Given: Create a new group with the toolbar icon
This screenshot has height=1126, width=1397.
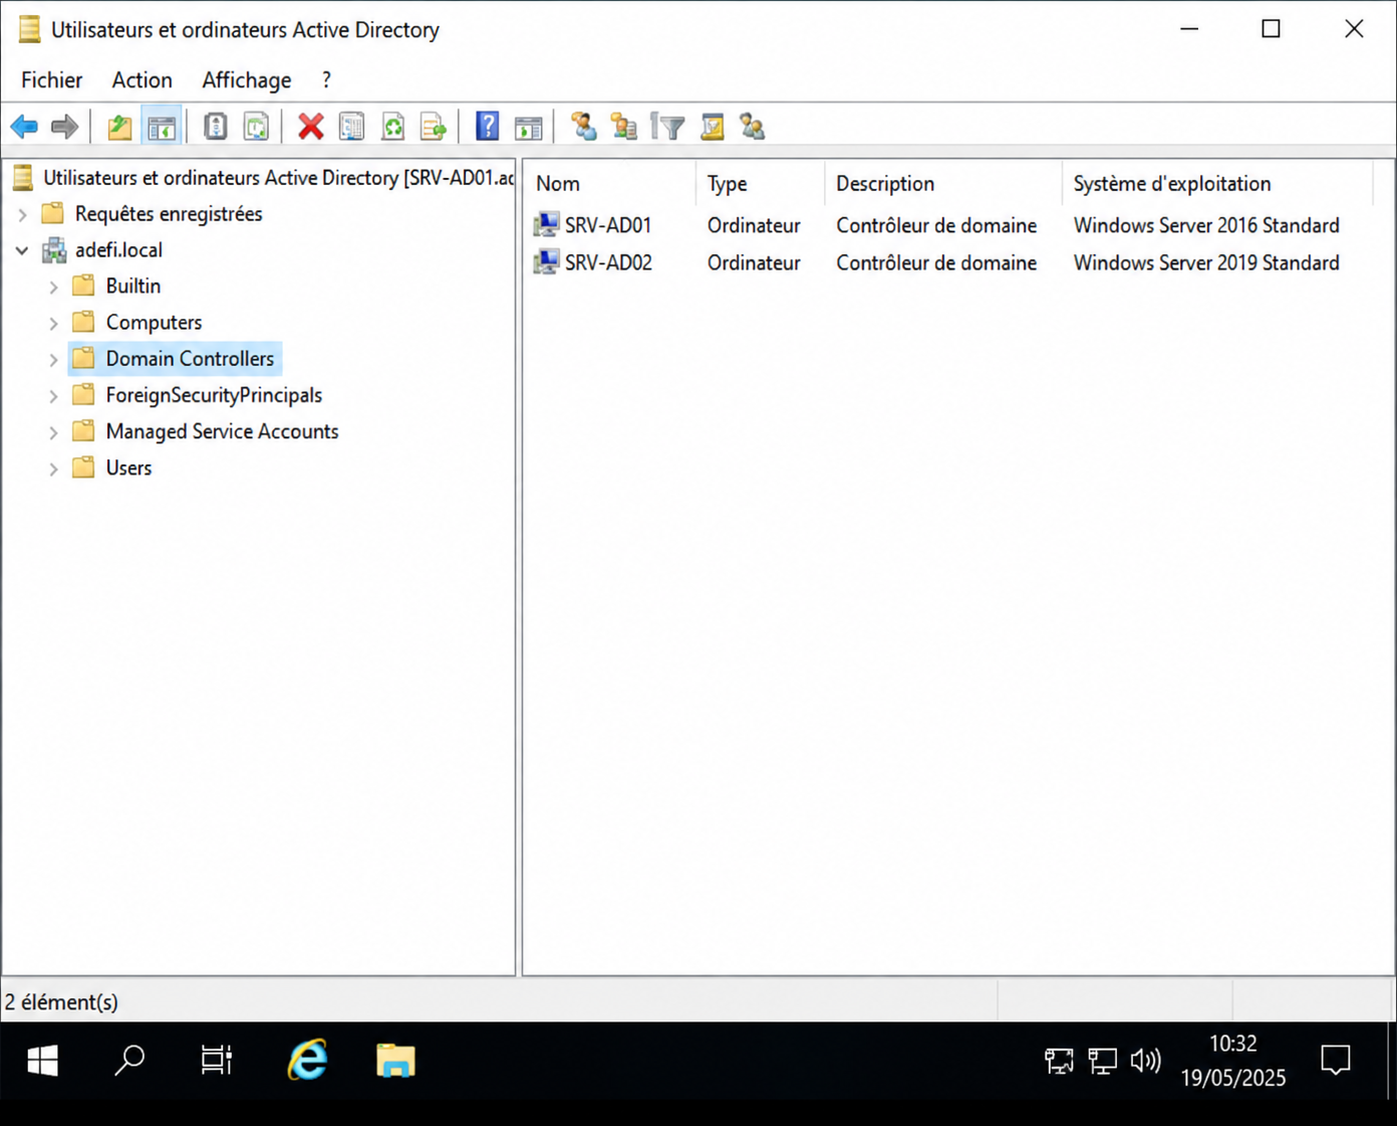Looking at the screenshot, I should click(x=624, y=127).
